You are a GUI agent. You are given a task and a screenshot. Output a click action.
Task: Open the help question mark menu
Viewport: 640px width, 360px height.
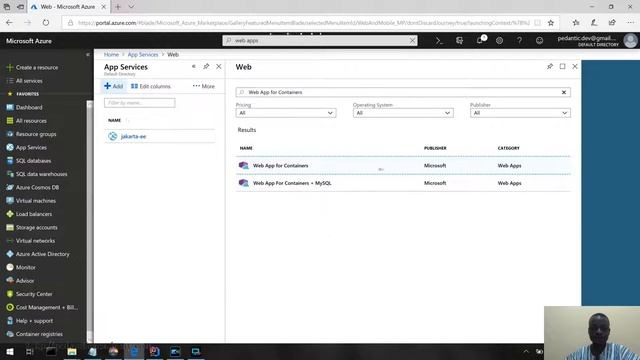519,40
